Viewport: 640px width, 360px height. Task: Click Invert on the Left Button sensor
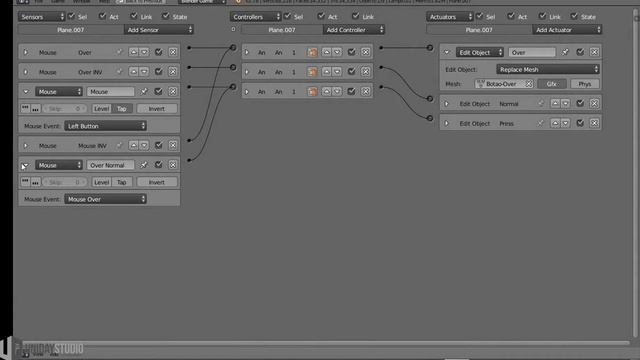157,109
